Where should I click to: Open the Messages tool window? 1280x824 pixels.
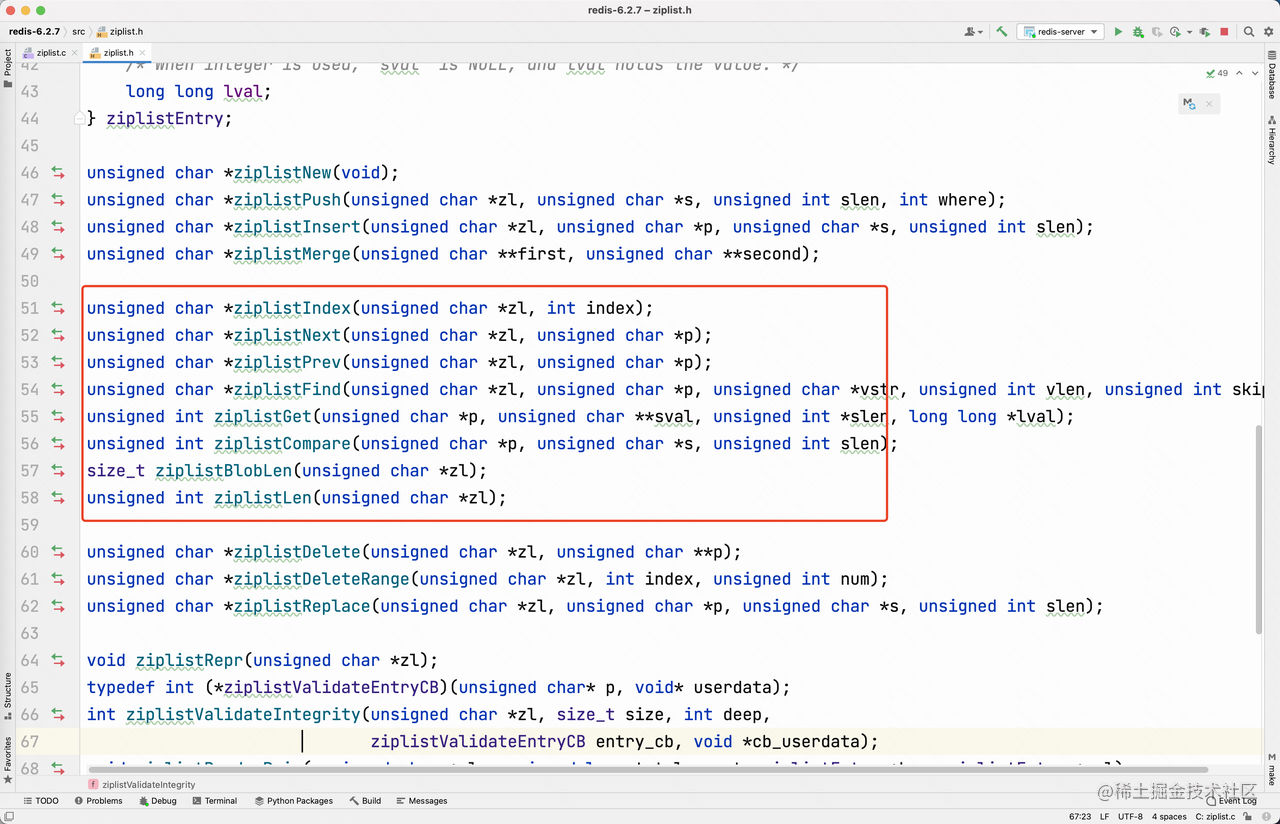[x=422, y=801]
